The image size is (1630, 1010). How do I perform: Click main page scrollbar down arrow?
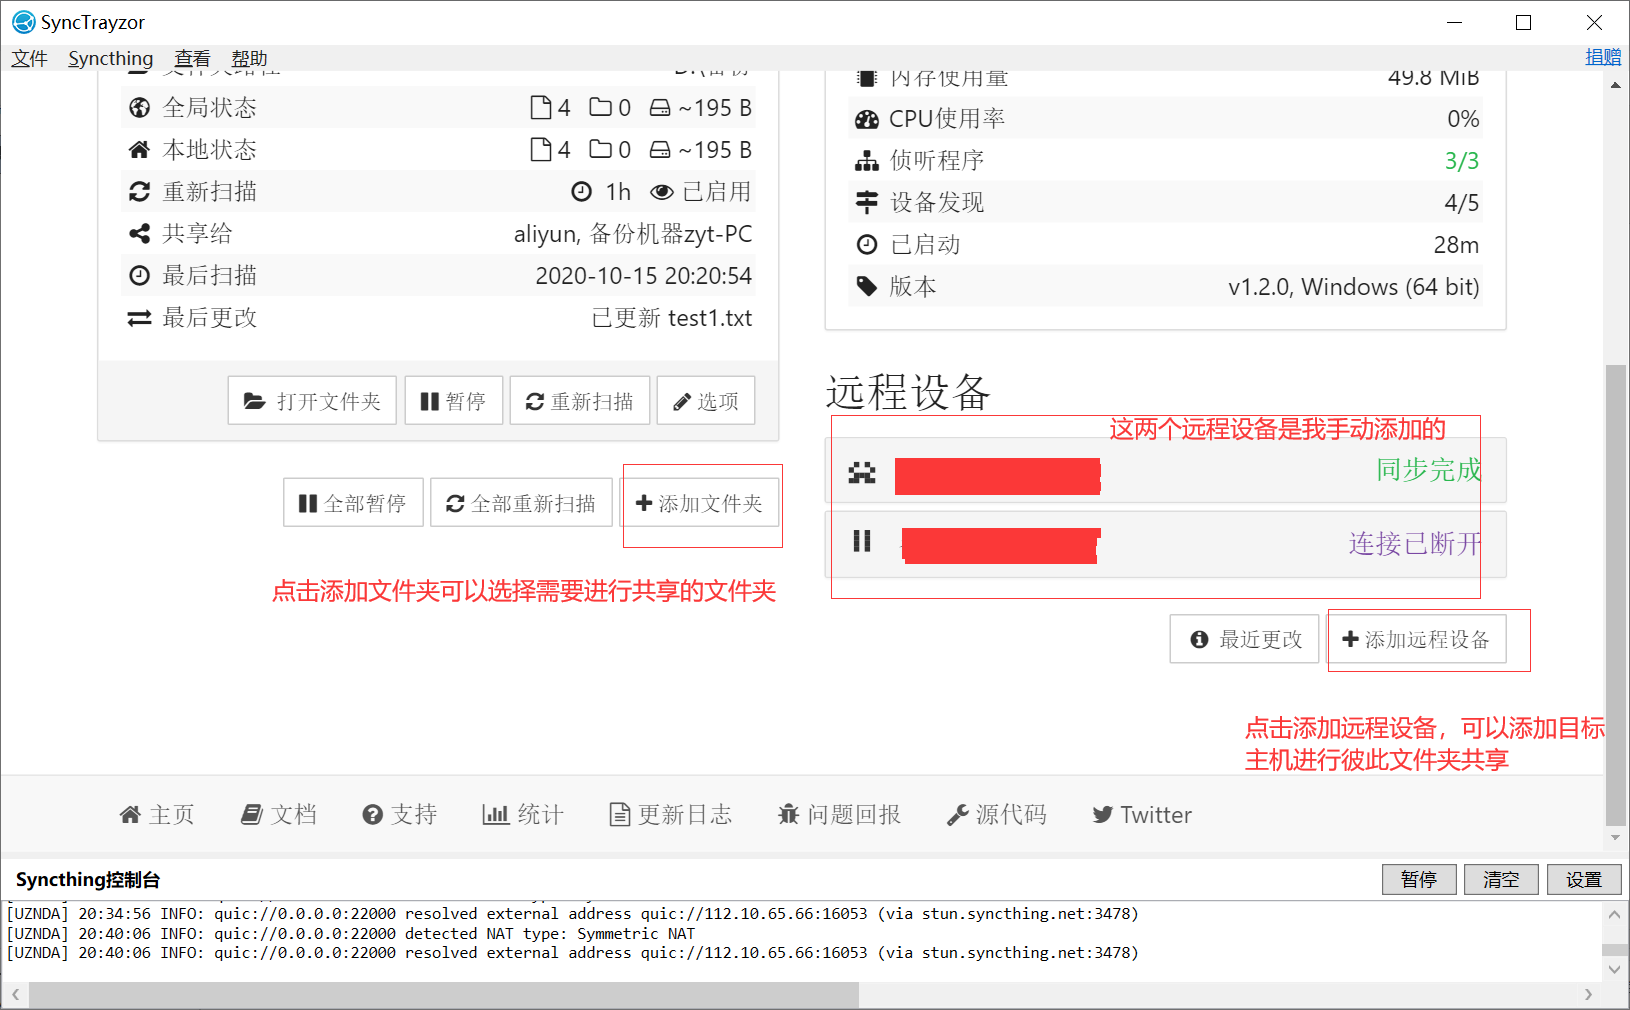tap(1616, 838)
